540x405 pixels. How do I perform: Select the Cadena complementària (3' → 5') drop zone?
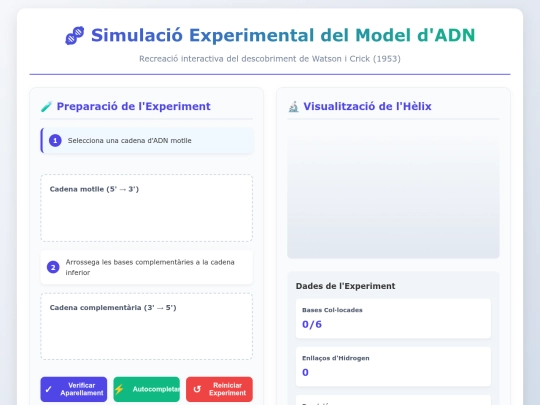(x=147, y=326)
